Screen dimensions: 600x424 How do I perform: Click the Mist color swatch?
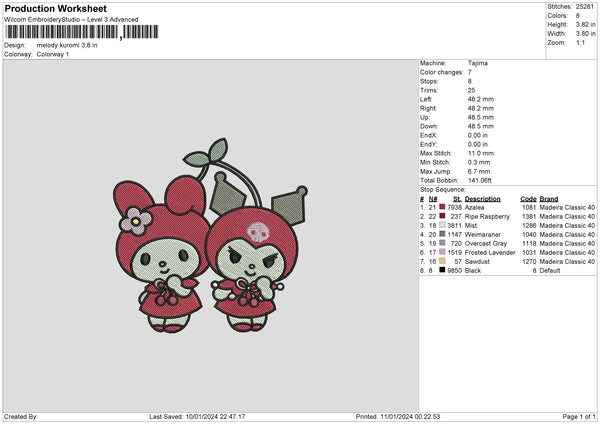(x=442, y=225)
